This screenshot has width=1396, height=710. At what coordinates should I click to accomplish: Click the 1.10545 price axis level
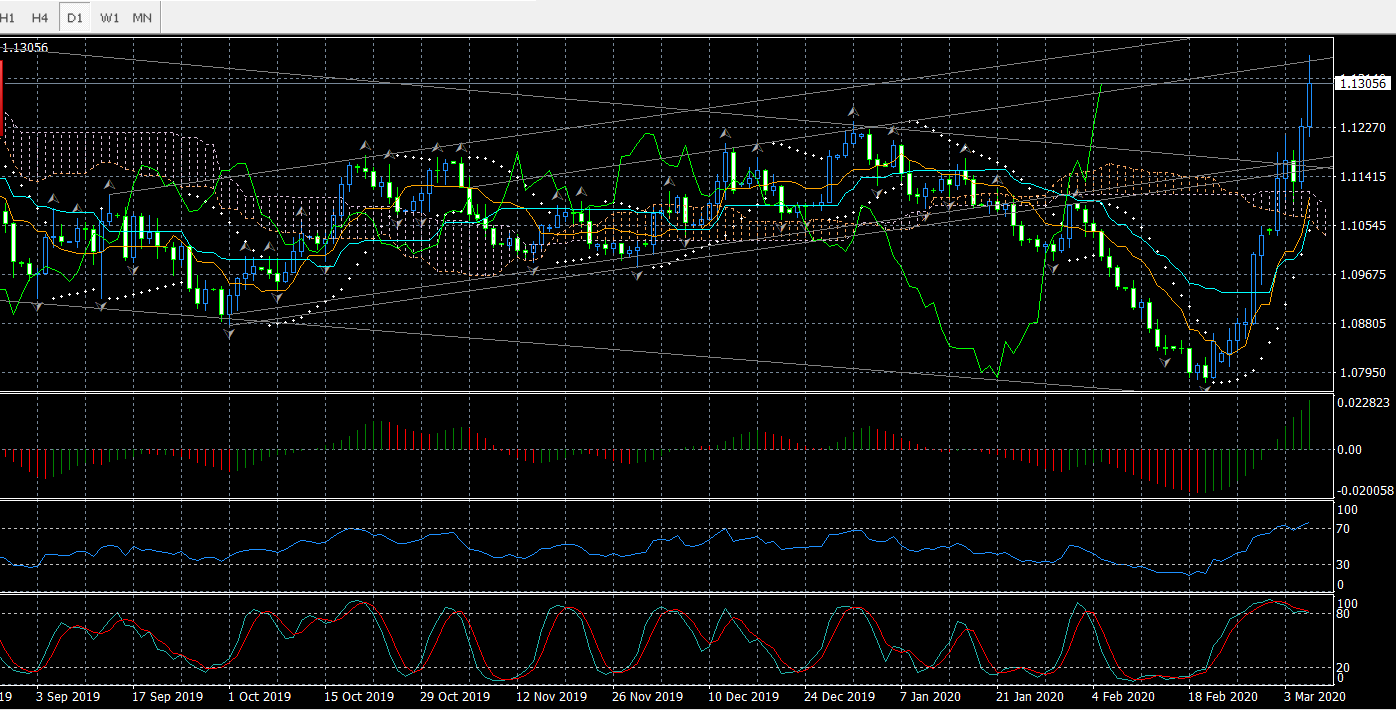(1364, 226)
